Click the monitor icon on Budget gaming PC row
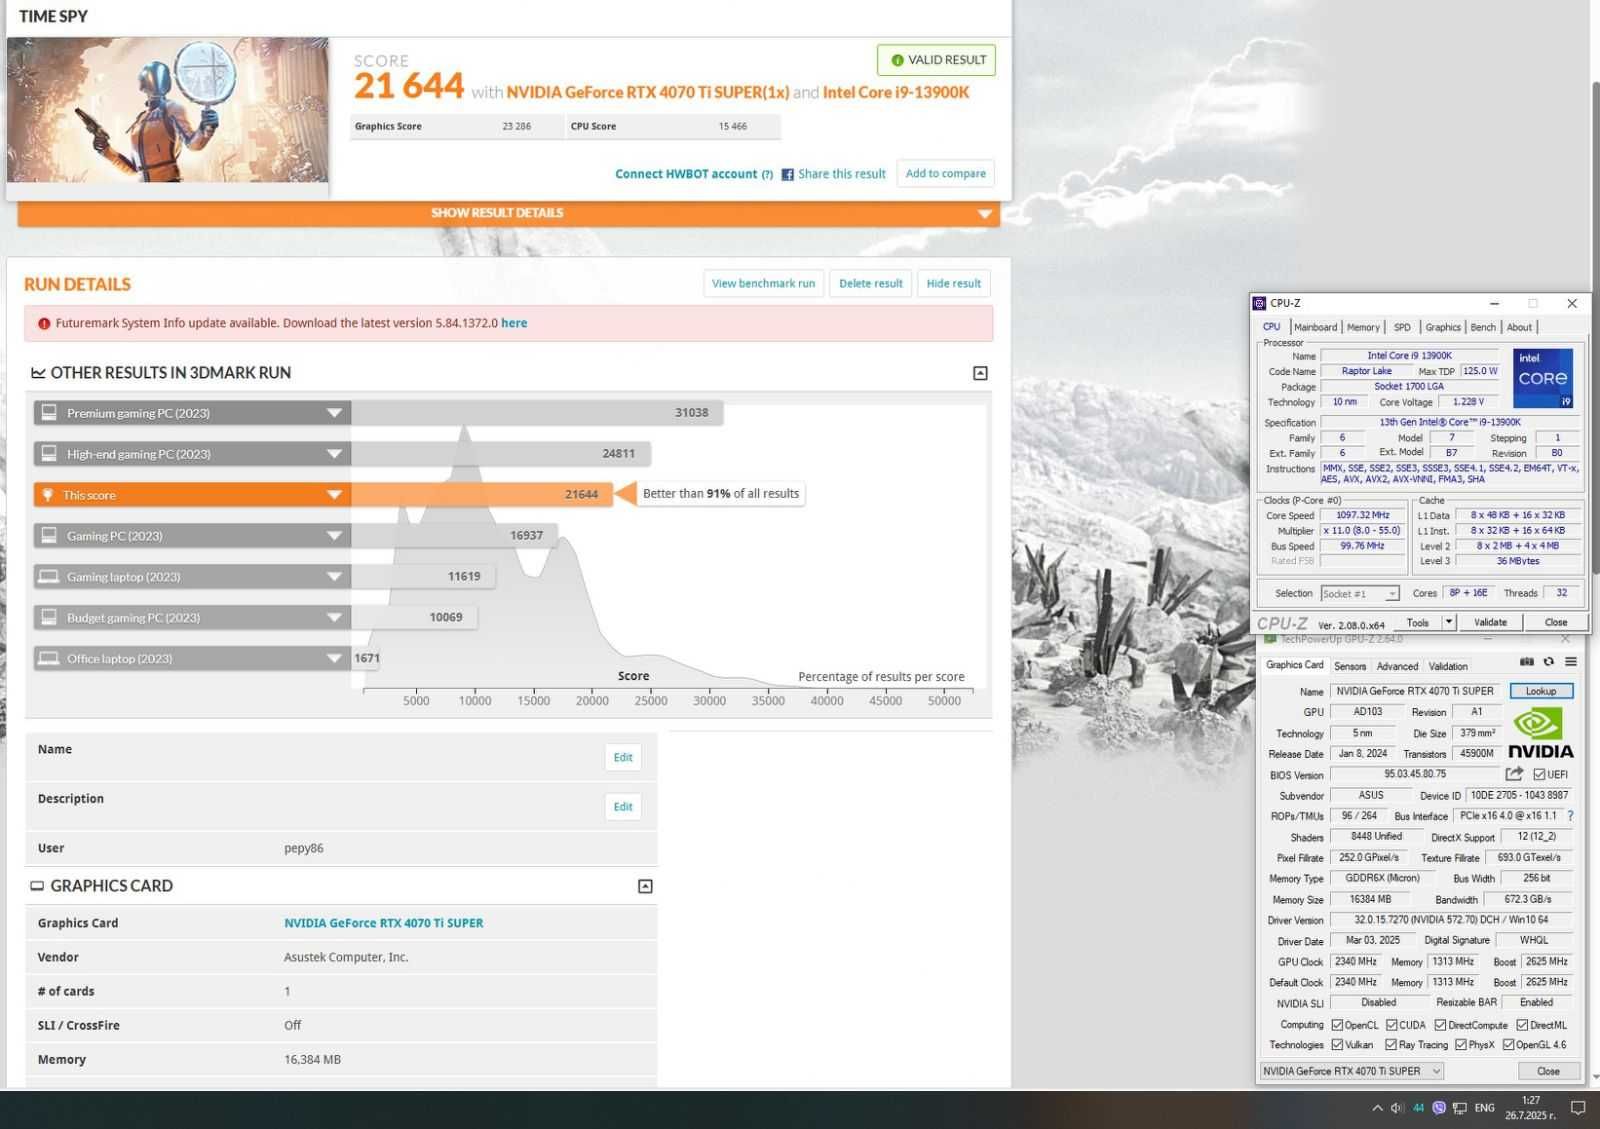This screenshot has height=1129, width=1600. click(x=48, y=617)
